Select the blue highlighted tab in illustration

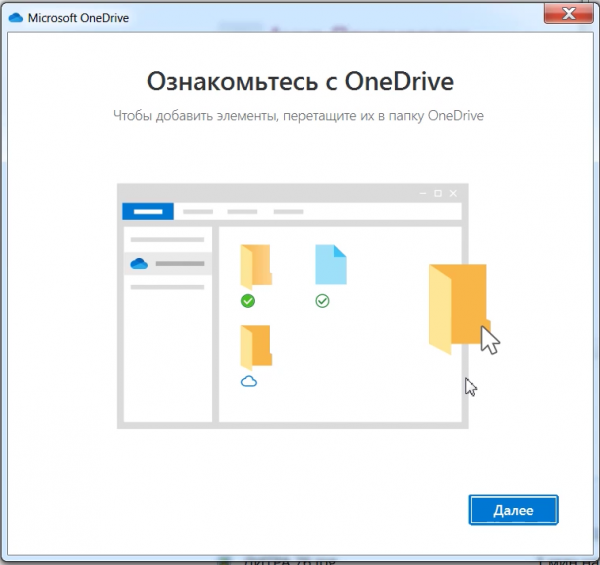[148, 211]
